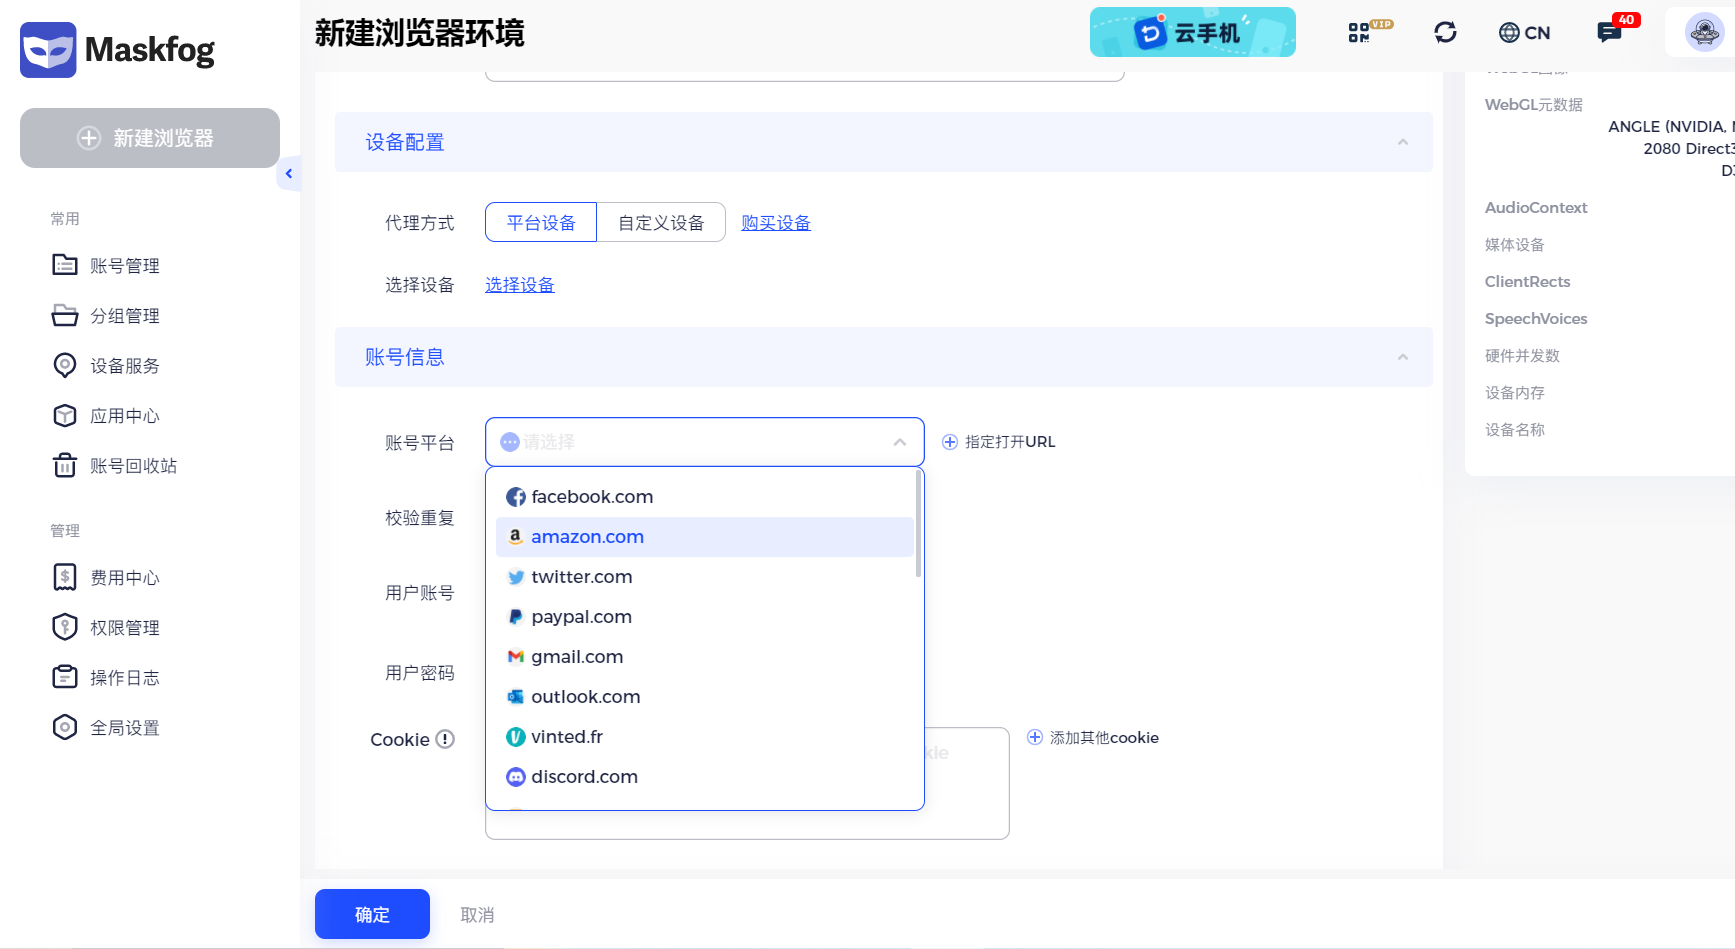The image size is (1735, 949).
Task: Click the twitter bird icon in list
Action: [x=516, y=577]
